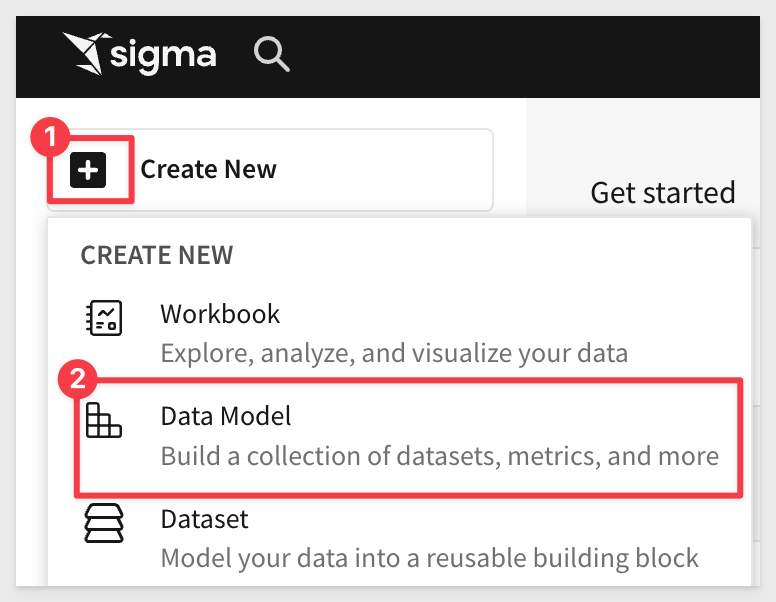Select the Dataset stacked layers icon
This screenshot has height=602, width=776.
click(x=104, y=523)
